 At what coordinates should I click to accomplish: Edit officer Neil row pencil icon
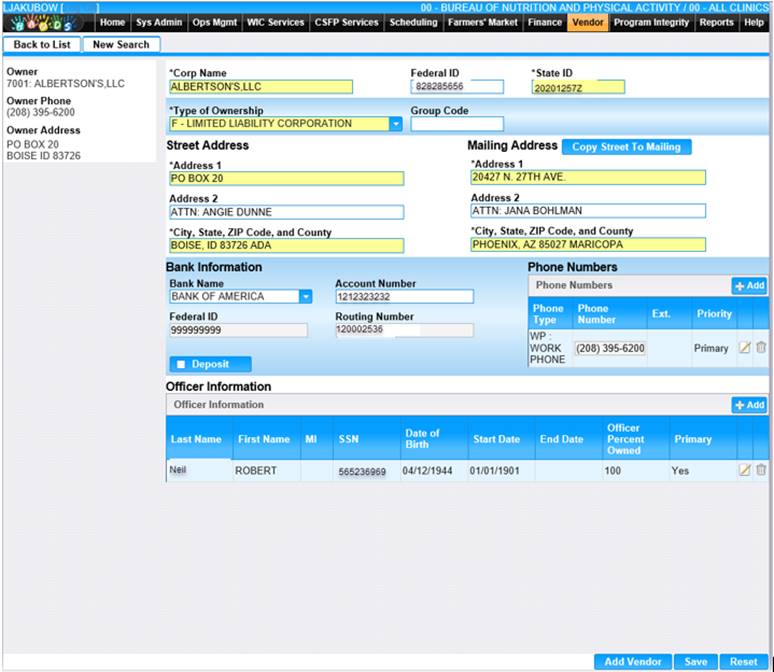coord(744,470)
